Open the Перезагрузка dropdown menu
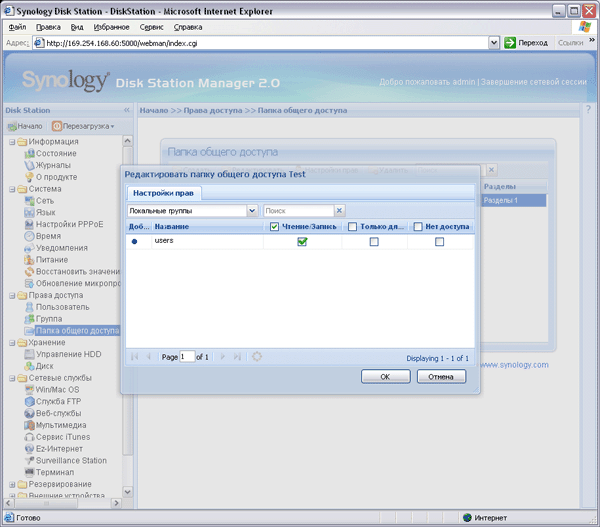This screenshot has width=600, height=527. pyautogui.click(x=83, y=126)
